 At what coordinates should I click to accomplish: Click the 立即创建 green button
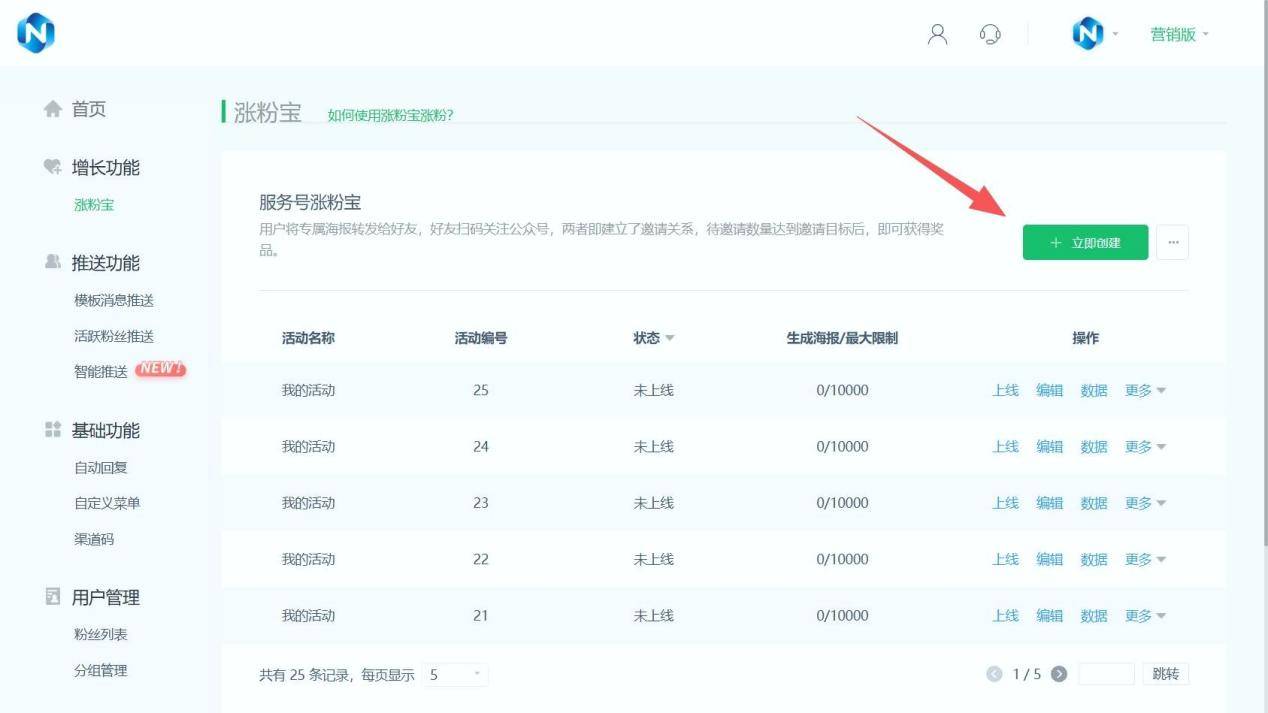(x=1085, y=242)
